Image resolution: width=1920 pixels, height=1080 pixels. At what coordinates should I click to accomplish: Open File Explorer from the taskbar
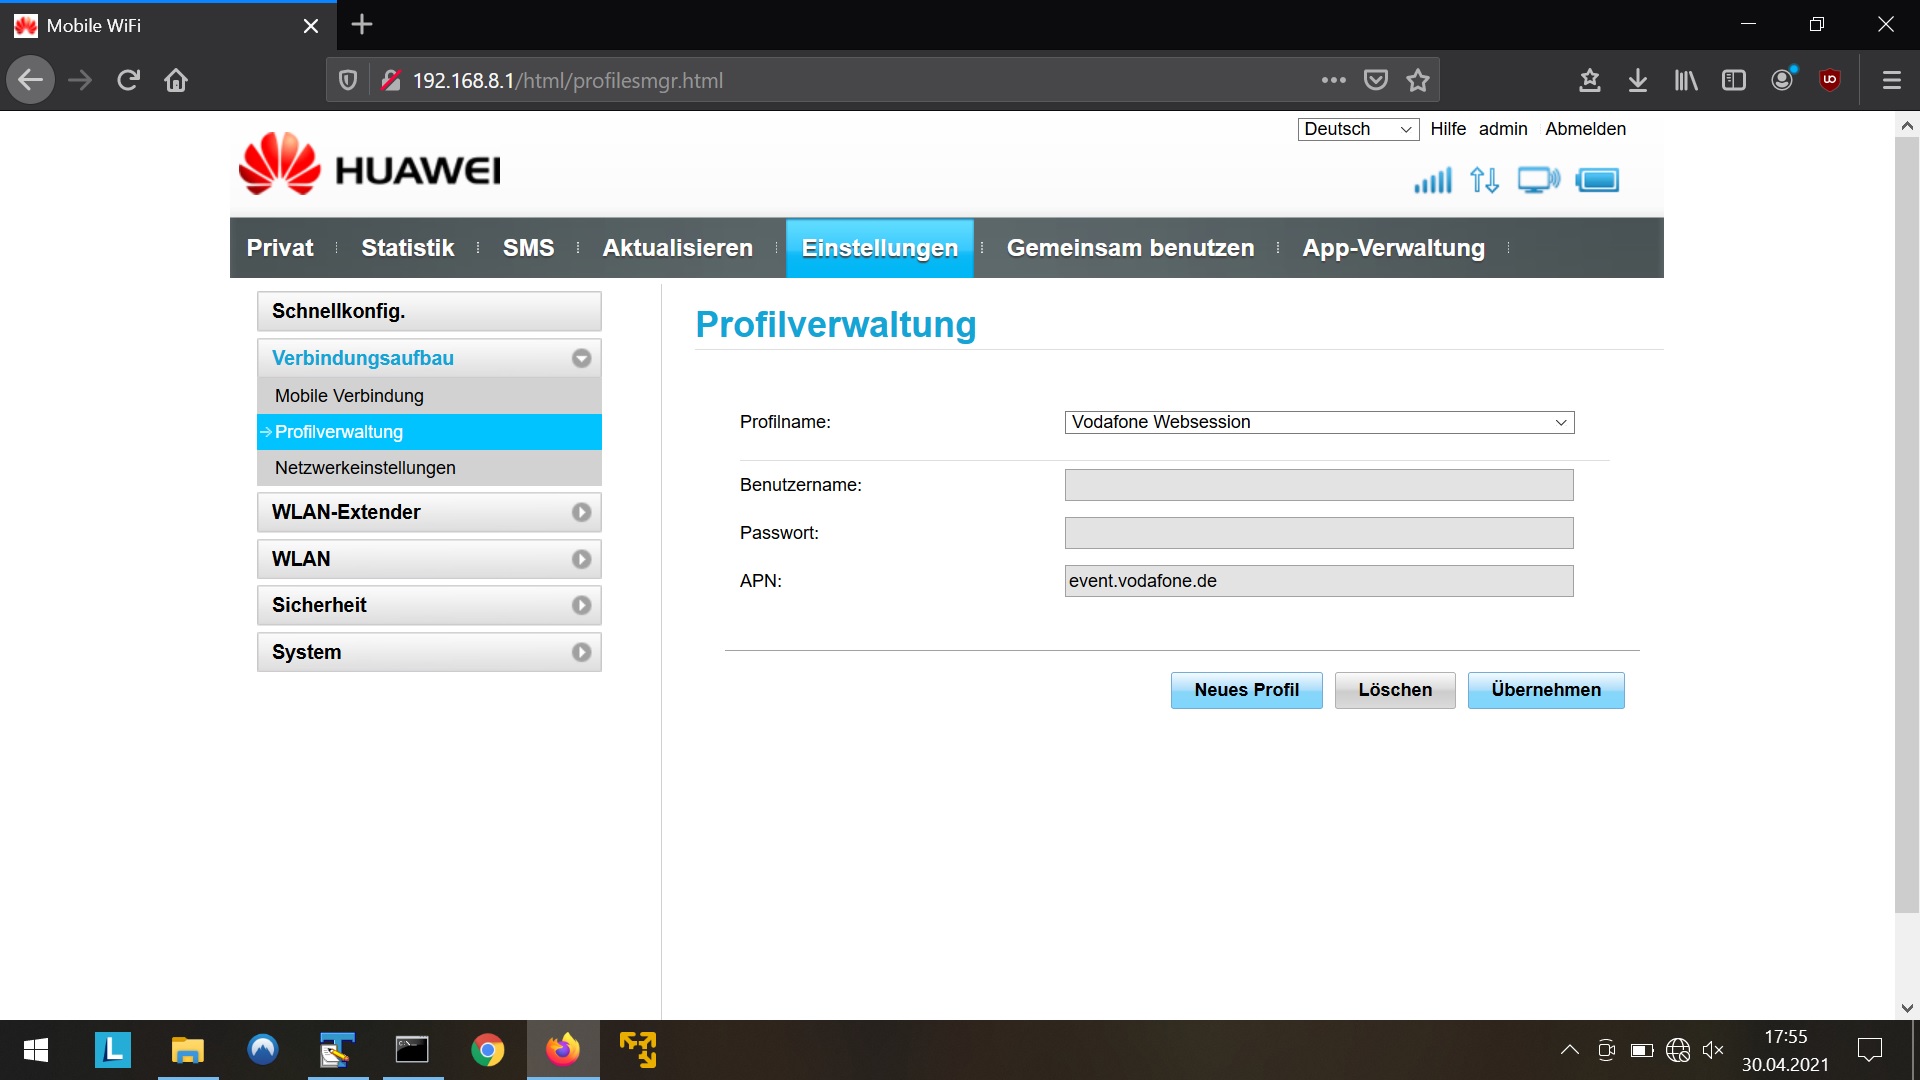187,1050
